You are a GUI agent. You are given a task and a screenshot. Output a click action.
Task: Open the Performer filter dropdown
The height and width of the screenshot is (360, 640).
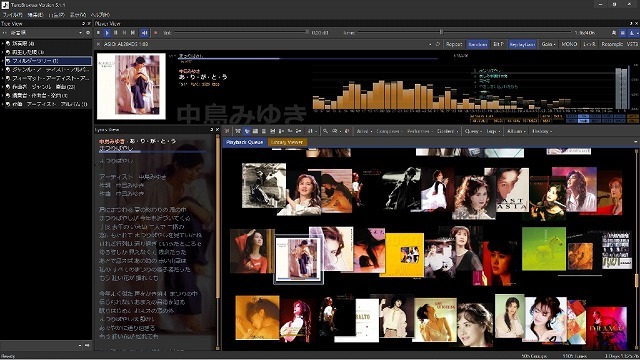click(x=420, y=131)
